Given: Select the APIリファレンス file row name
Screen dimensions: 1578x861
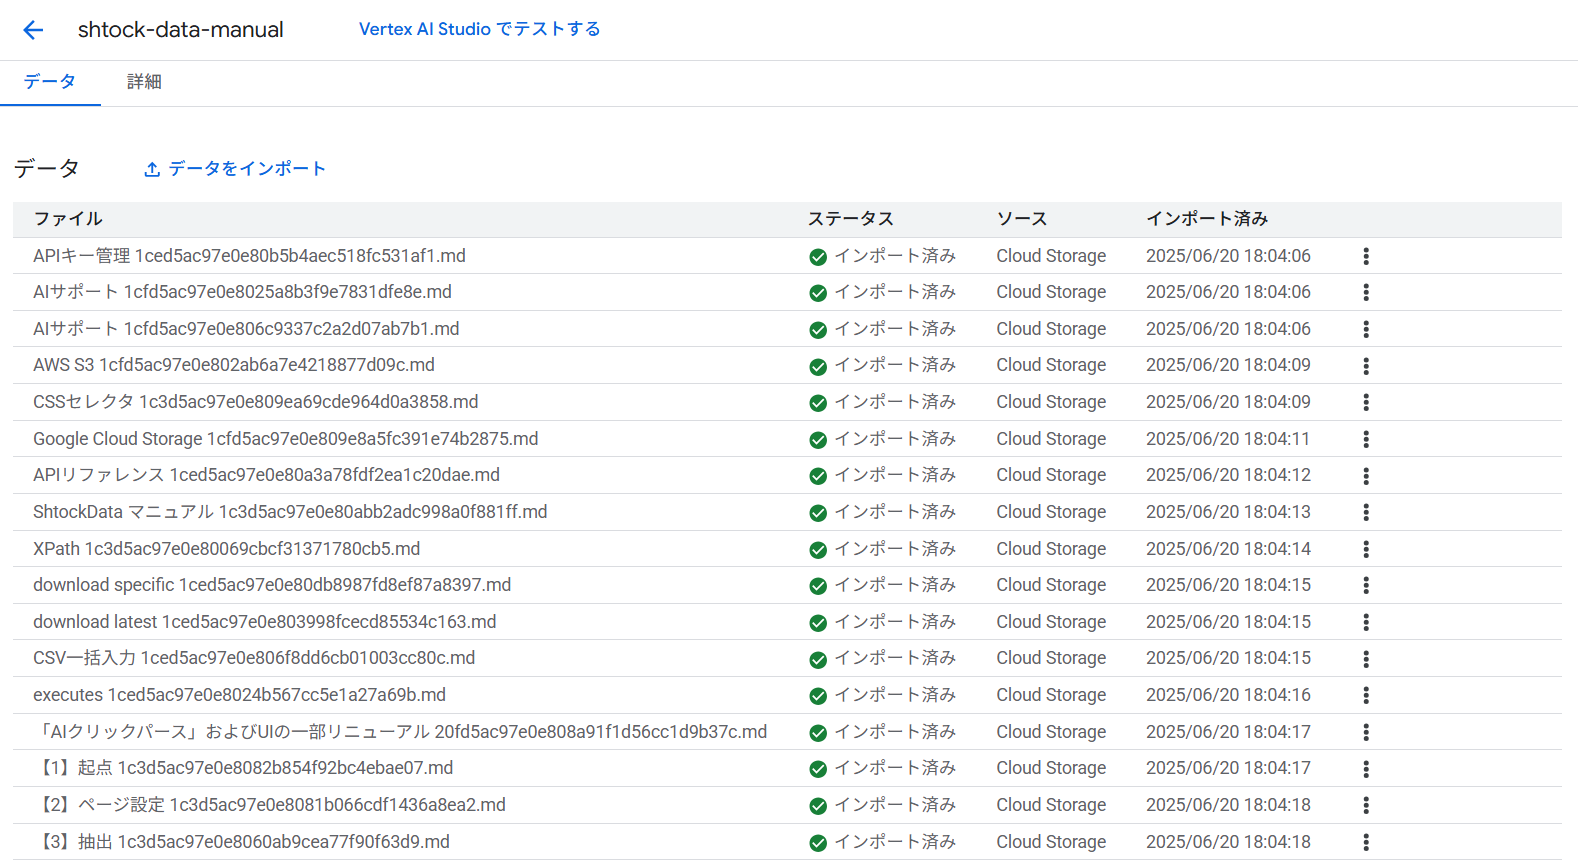Looking at the screenshot, I should point(266,475).
